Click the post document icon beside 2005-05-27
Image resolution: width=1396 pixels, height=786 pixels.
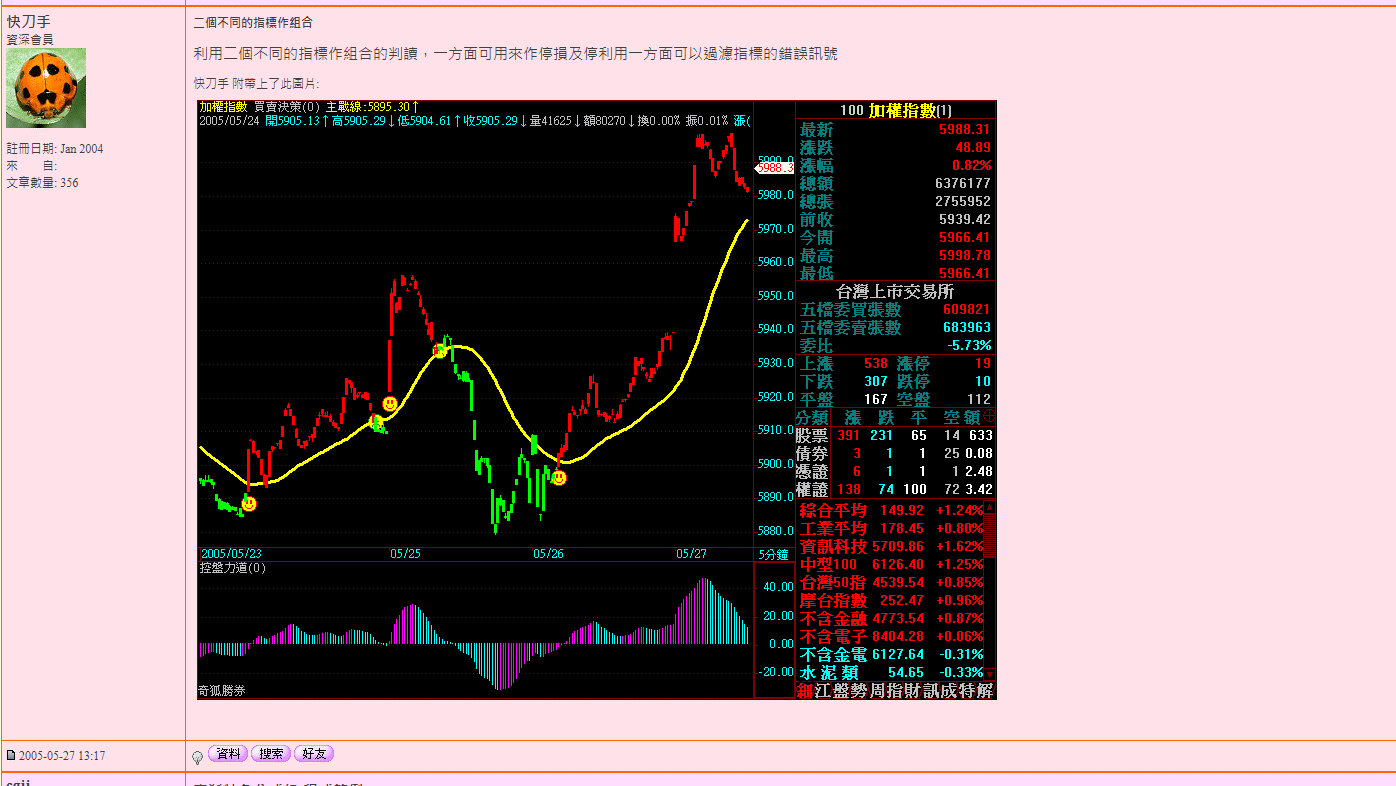(11, 756)
